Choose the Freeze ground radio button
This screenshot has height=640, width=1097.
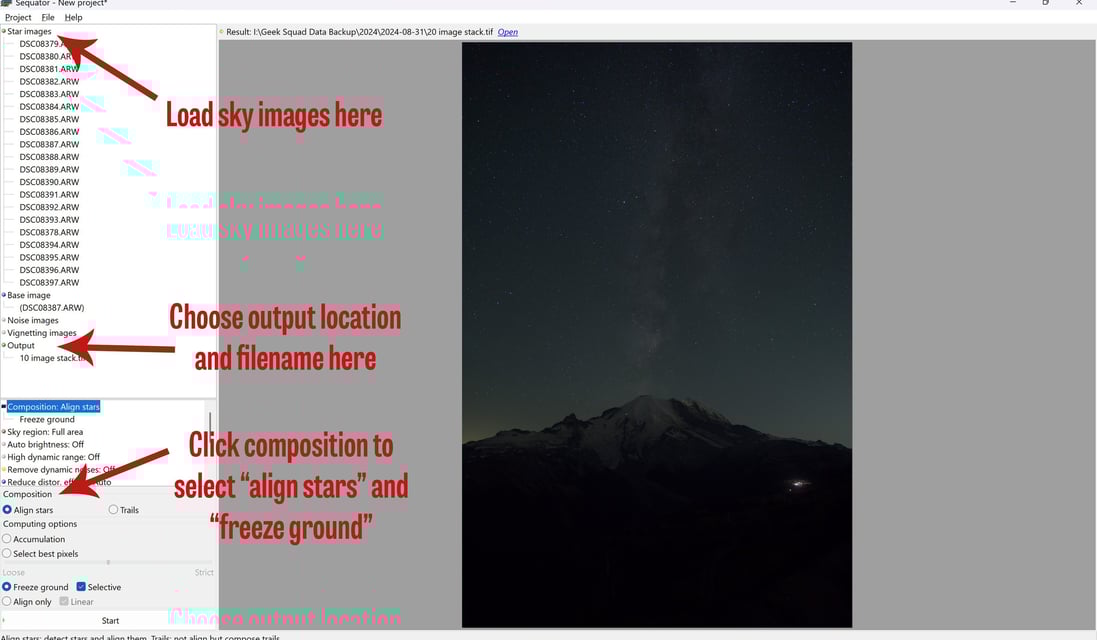tap(7, 587)
